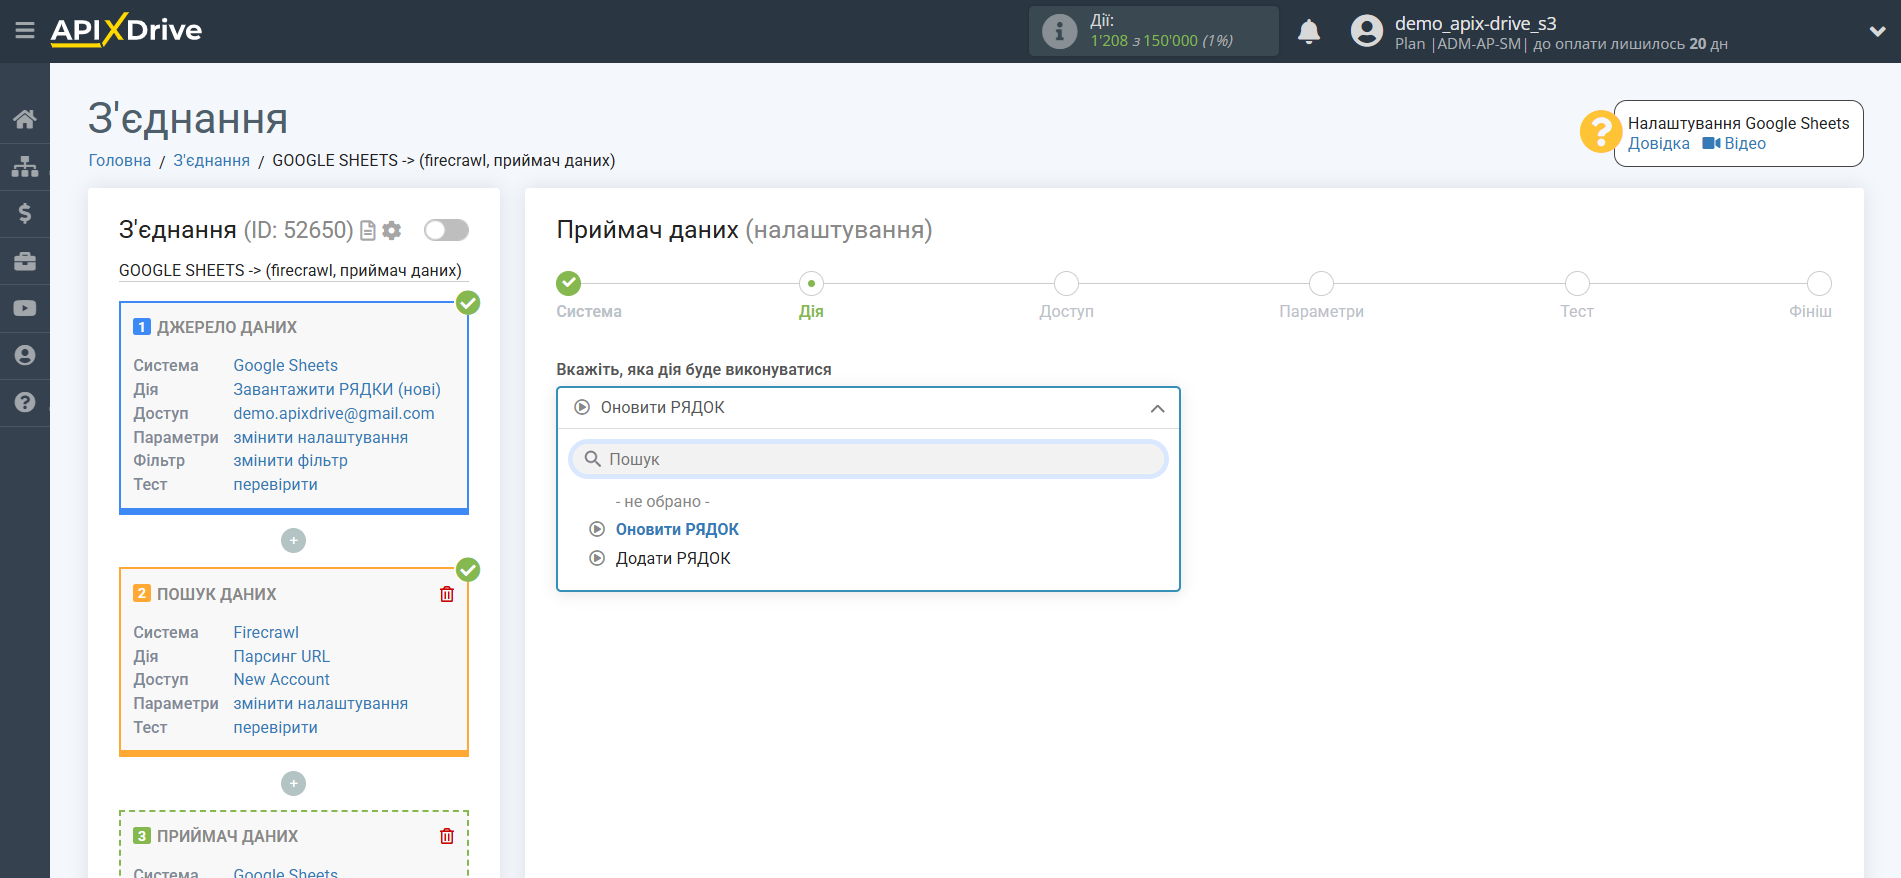Go to the Система step
This screenshot has width=1901, height=878.
point(569,284)
